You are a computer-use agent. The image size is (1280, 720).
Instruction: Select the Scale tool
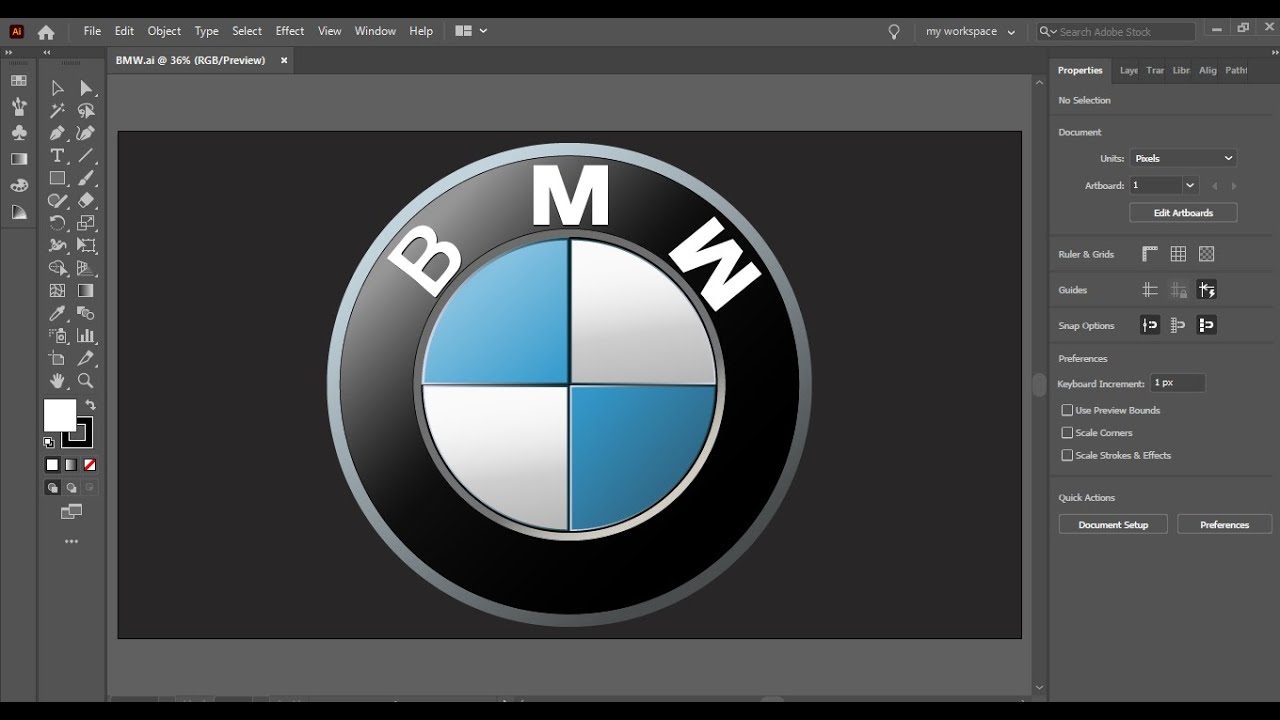[86, 223]
